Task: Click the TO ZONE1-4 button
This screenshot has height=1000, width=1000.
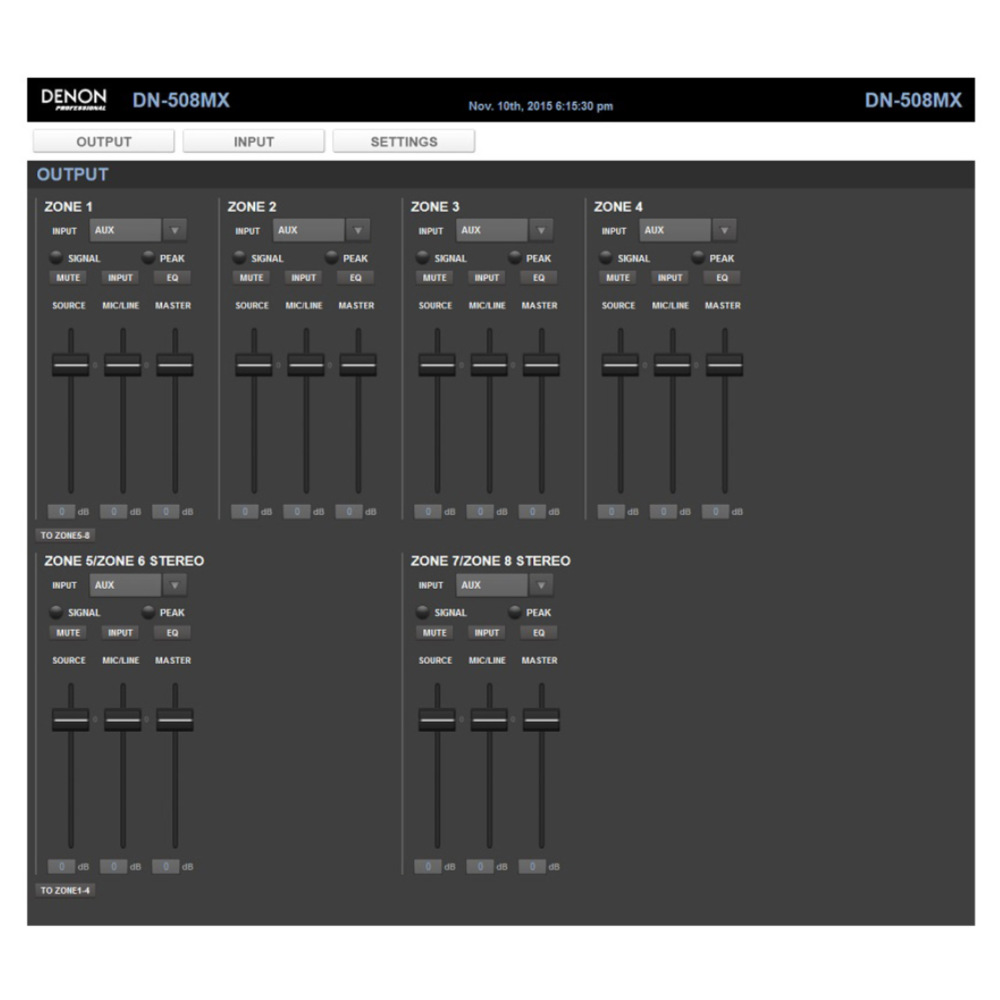Action: click(65, 889)
